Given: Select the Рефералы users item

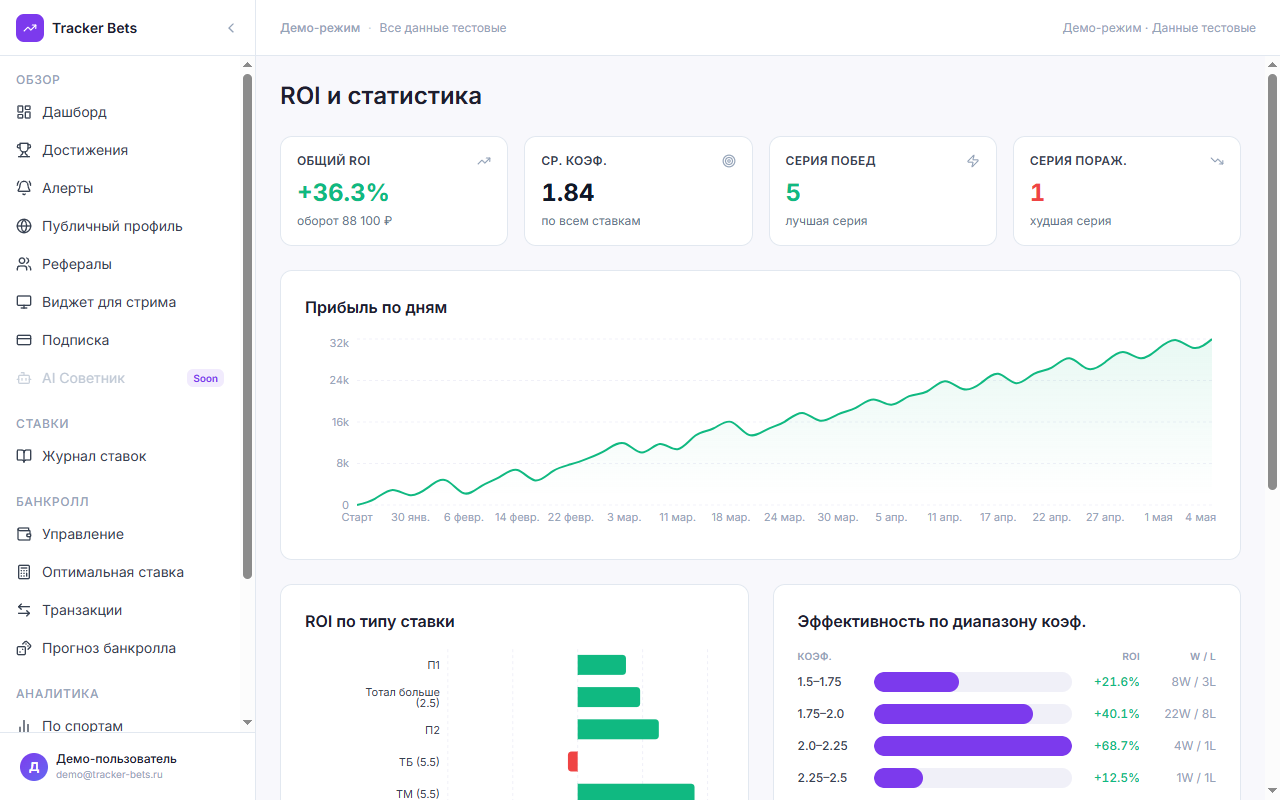Looking at the screenshot, I should [120, 264].
